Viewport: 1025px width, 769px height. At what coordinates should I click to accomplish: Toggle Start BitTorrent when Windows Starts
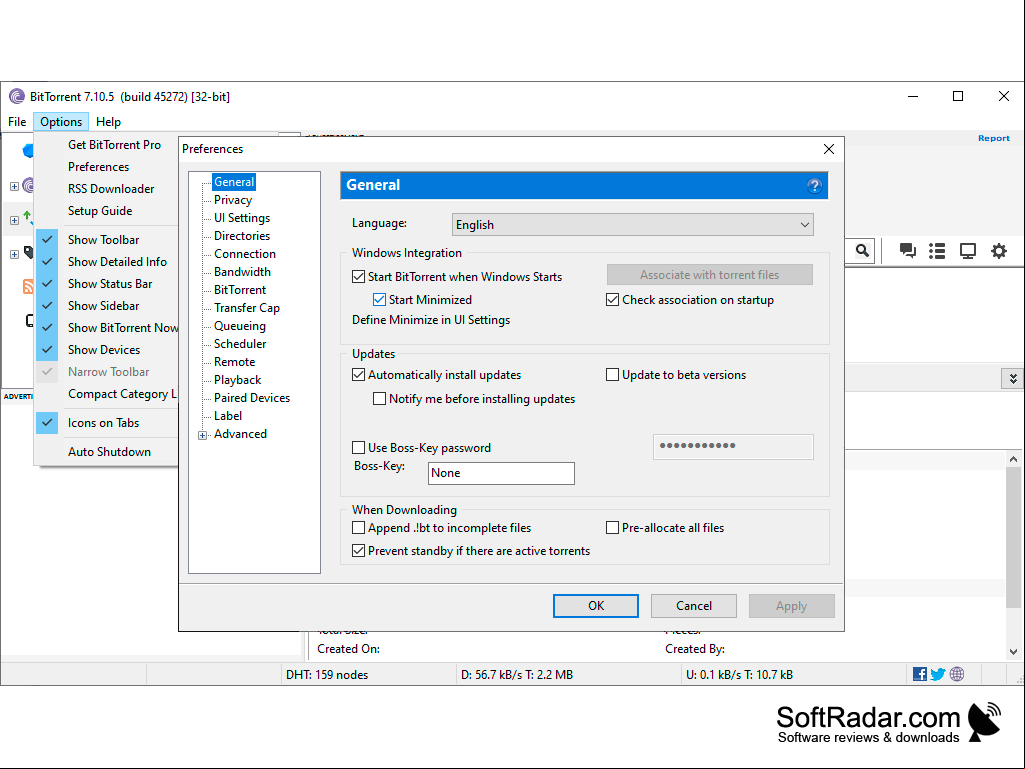358,277
